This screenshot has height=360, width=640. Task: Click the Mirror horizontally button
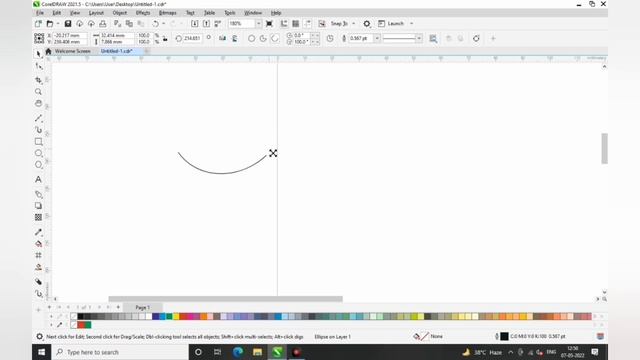click(x=222, y=38)
